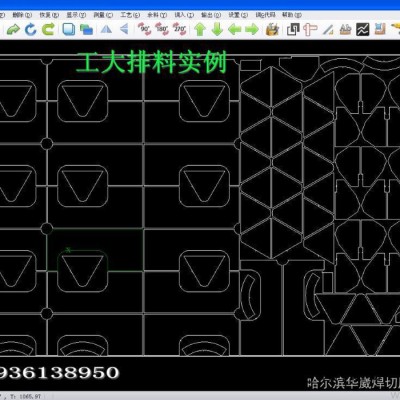
Task: Select the rotate 180 degrees icon
Action: click(x=162, y=29)
